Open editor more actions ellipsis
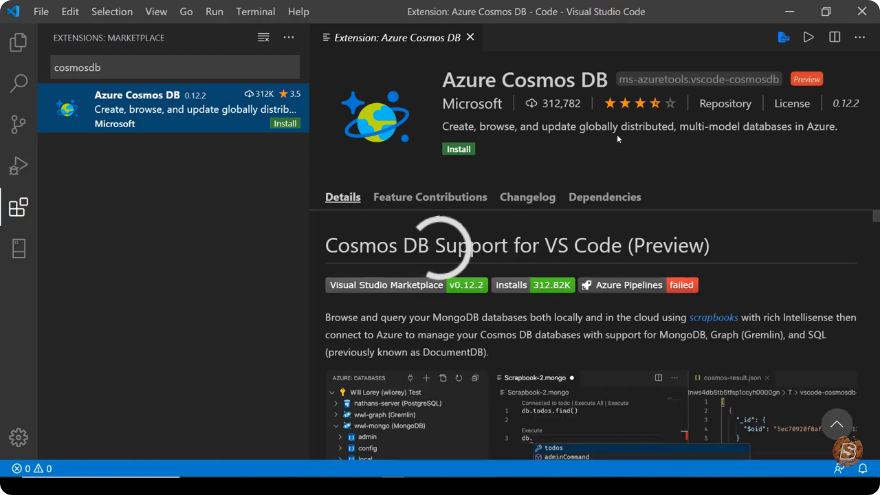The image size is (880, 495). coord(860,38)
